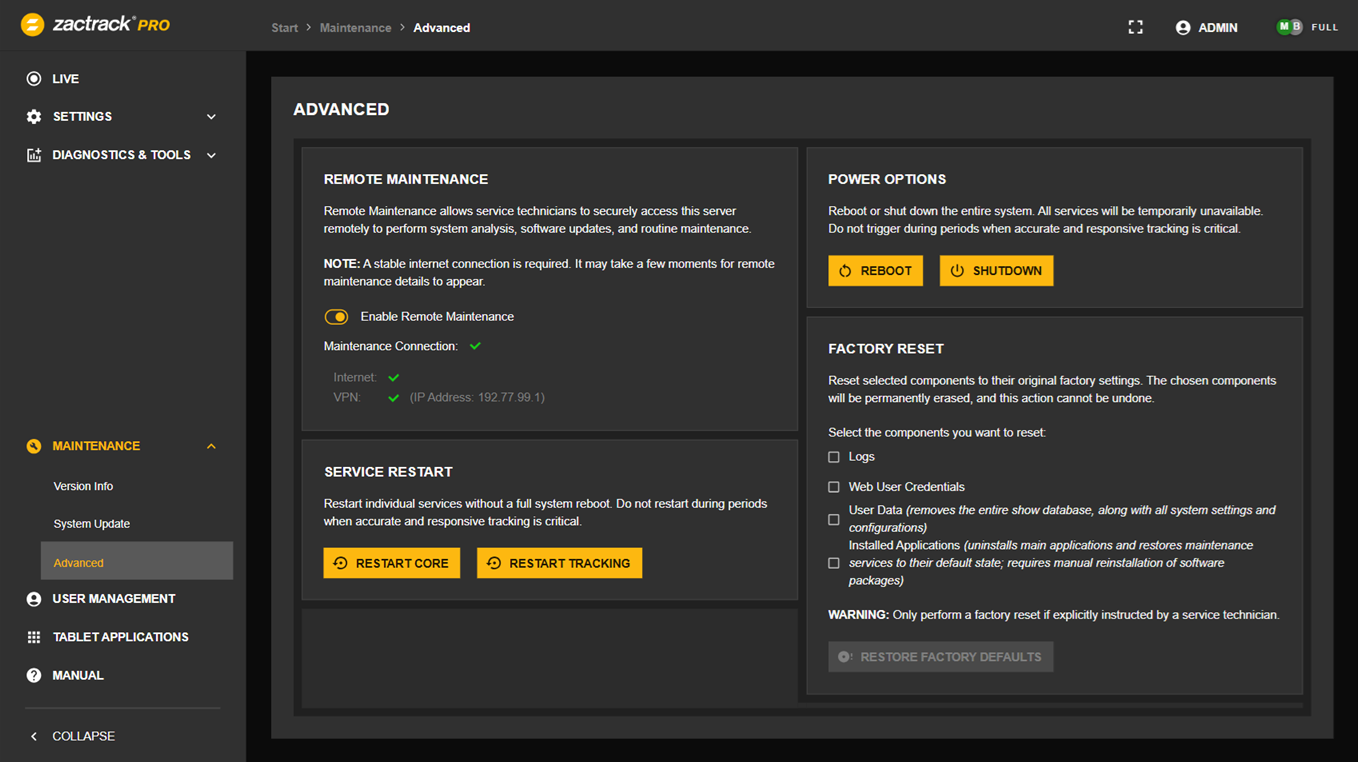Click the FULL license label

[x=1325, y=28]
